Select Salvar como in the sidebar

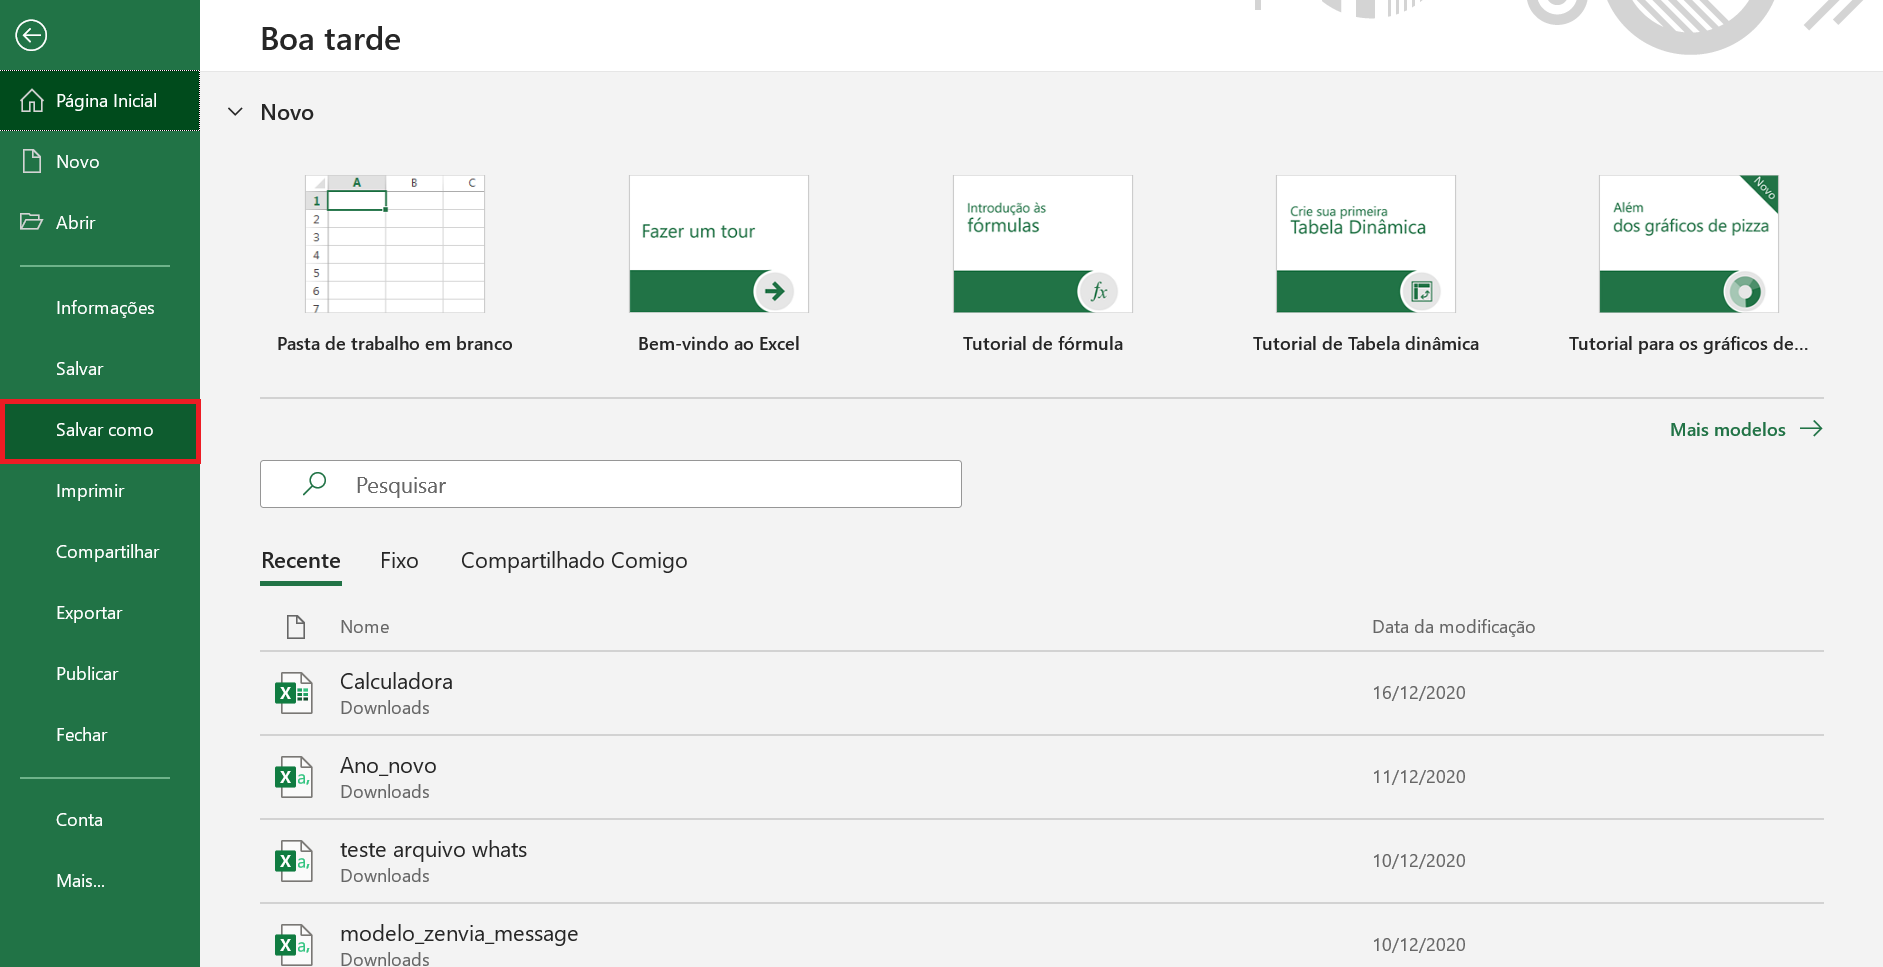pos(100,430)
